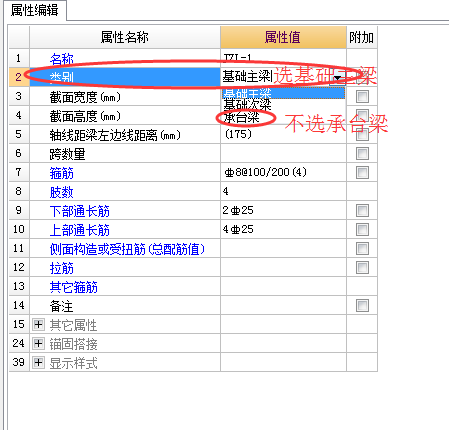The width and height of the screenshot is (449, 430).
Task: Click the empty 备注 value cell
Action: [x=283, y=305]
